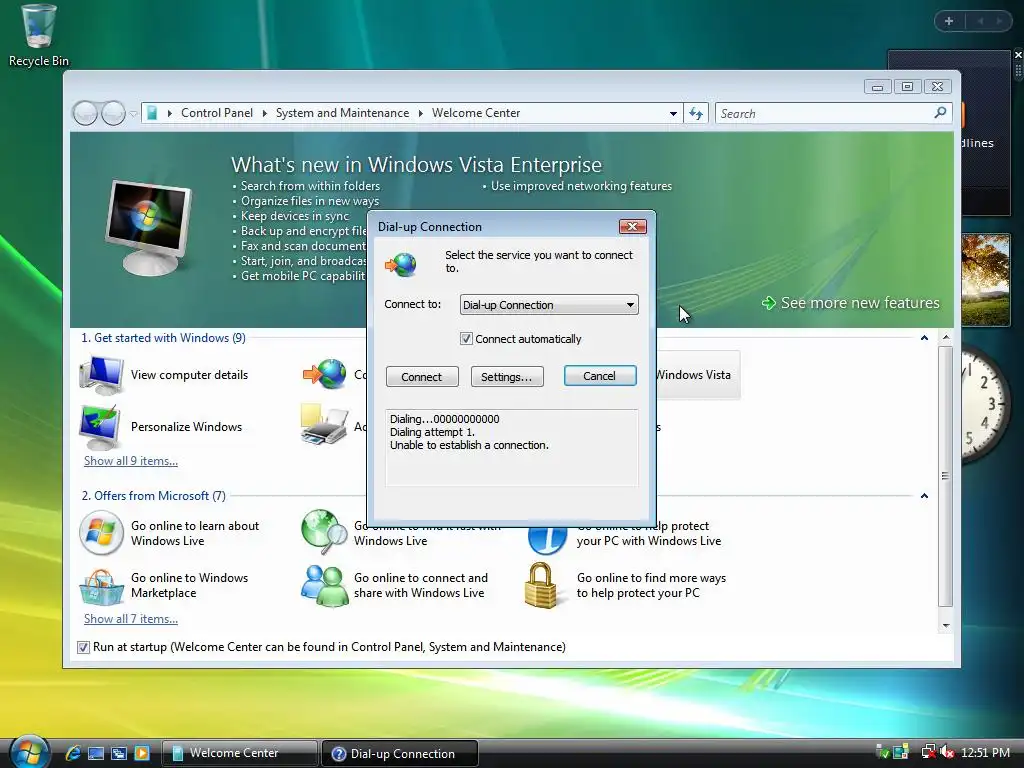This screenshot has width=1024, height=768.
Task: Click Show Desktop icon in Quick Launch
Action: click(96, 753)
